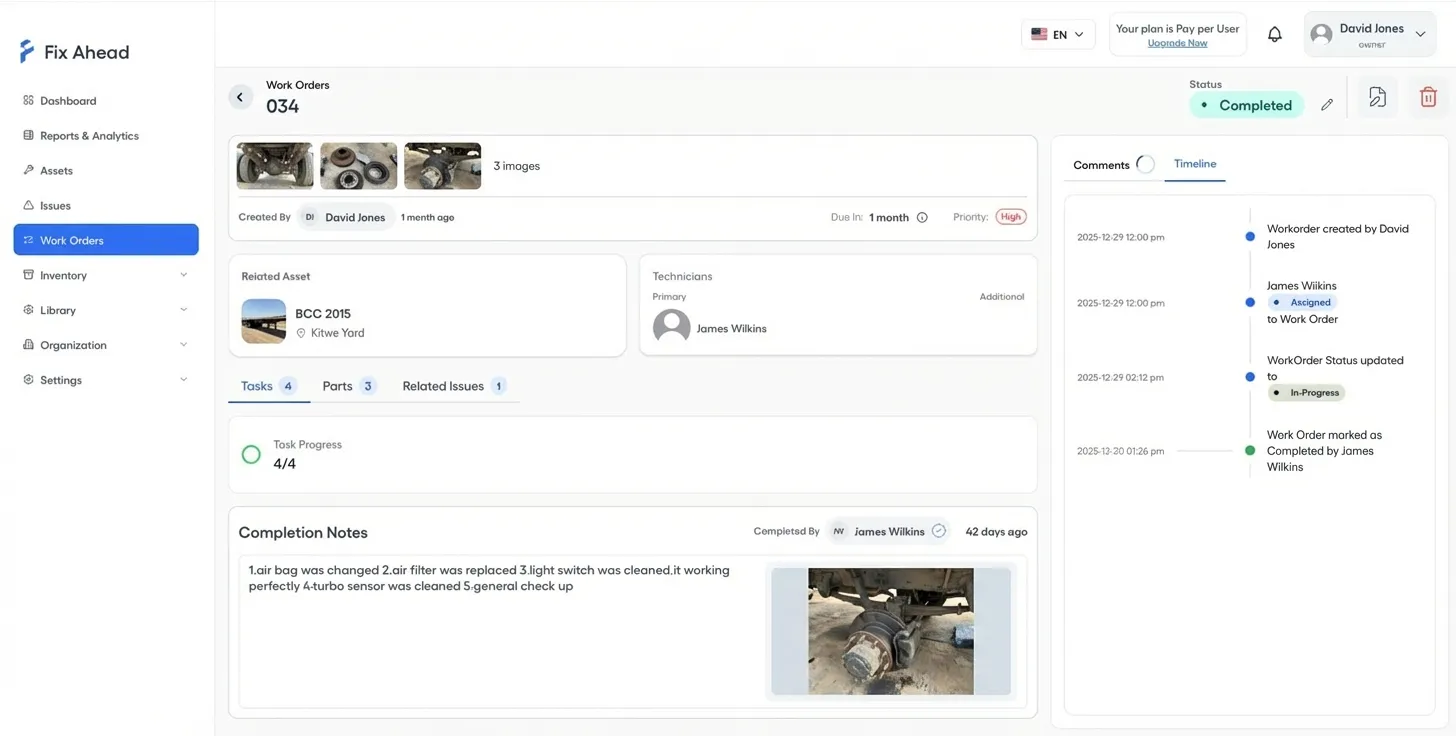Open the EN language dropdown

click(x=1057, y=35)
